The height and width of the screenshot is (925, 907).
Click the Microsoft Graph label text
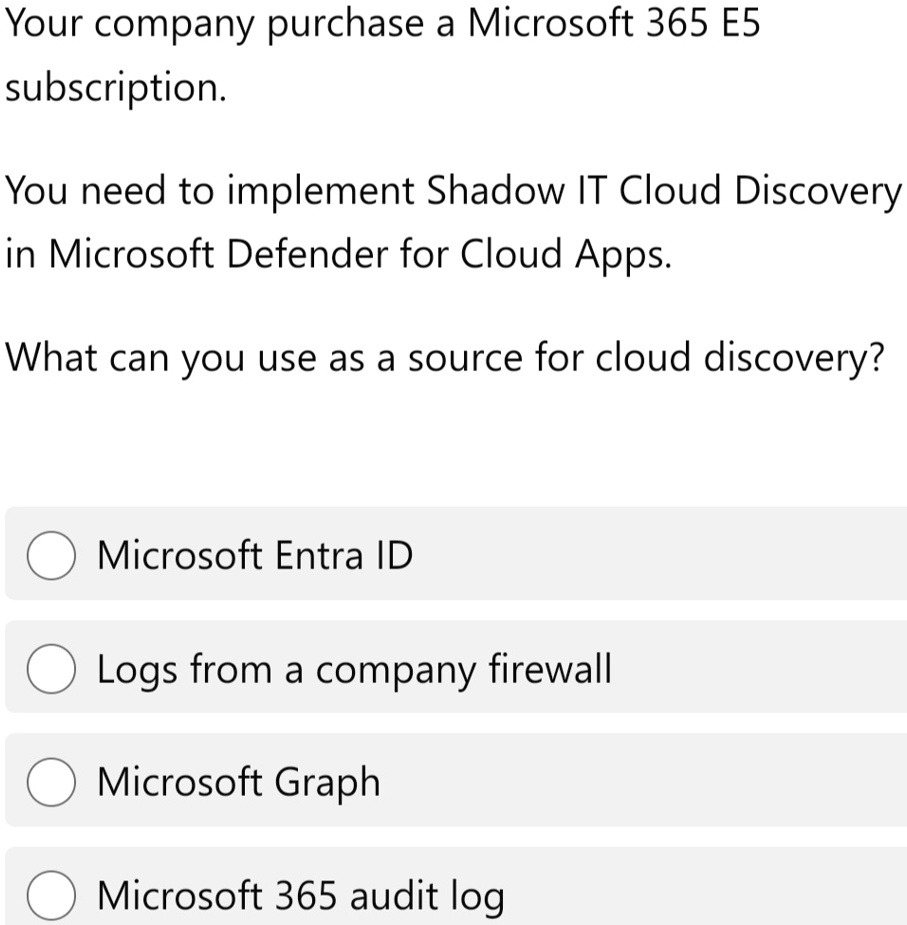pos(238,782)
